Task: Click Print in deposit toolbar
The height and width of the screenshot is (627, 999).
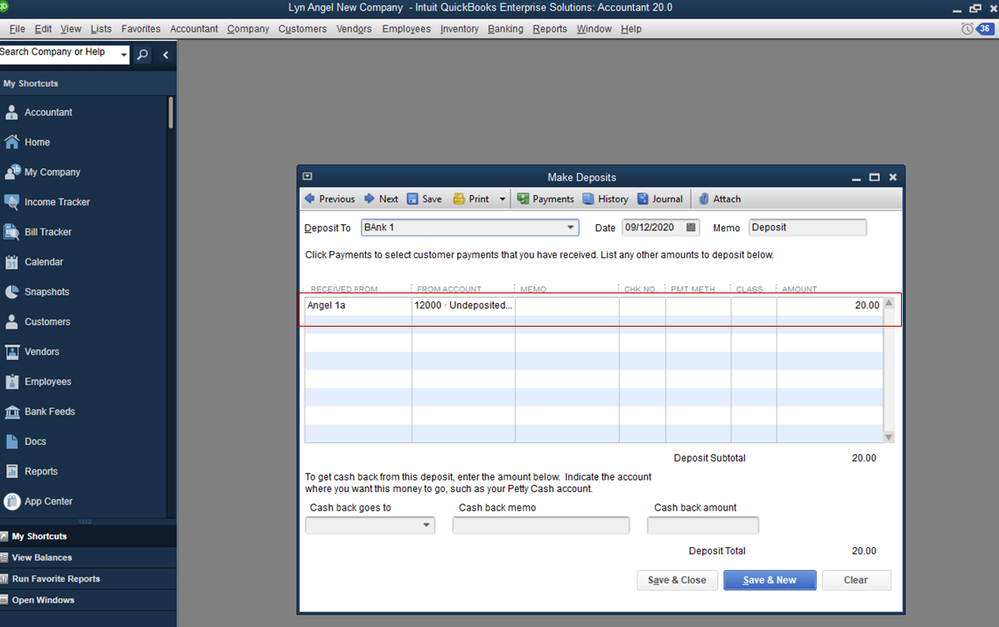Action: (x=471, y=199)
